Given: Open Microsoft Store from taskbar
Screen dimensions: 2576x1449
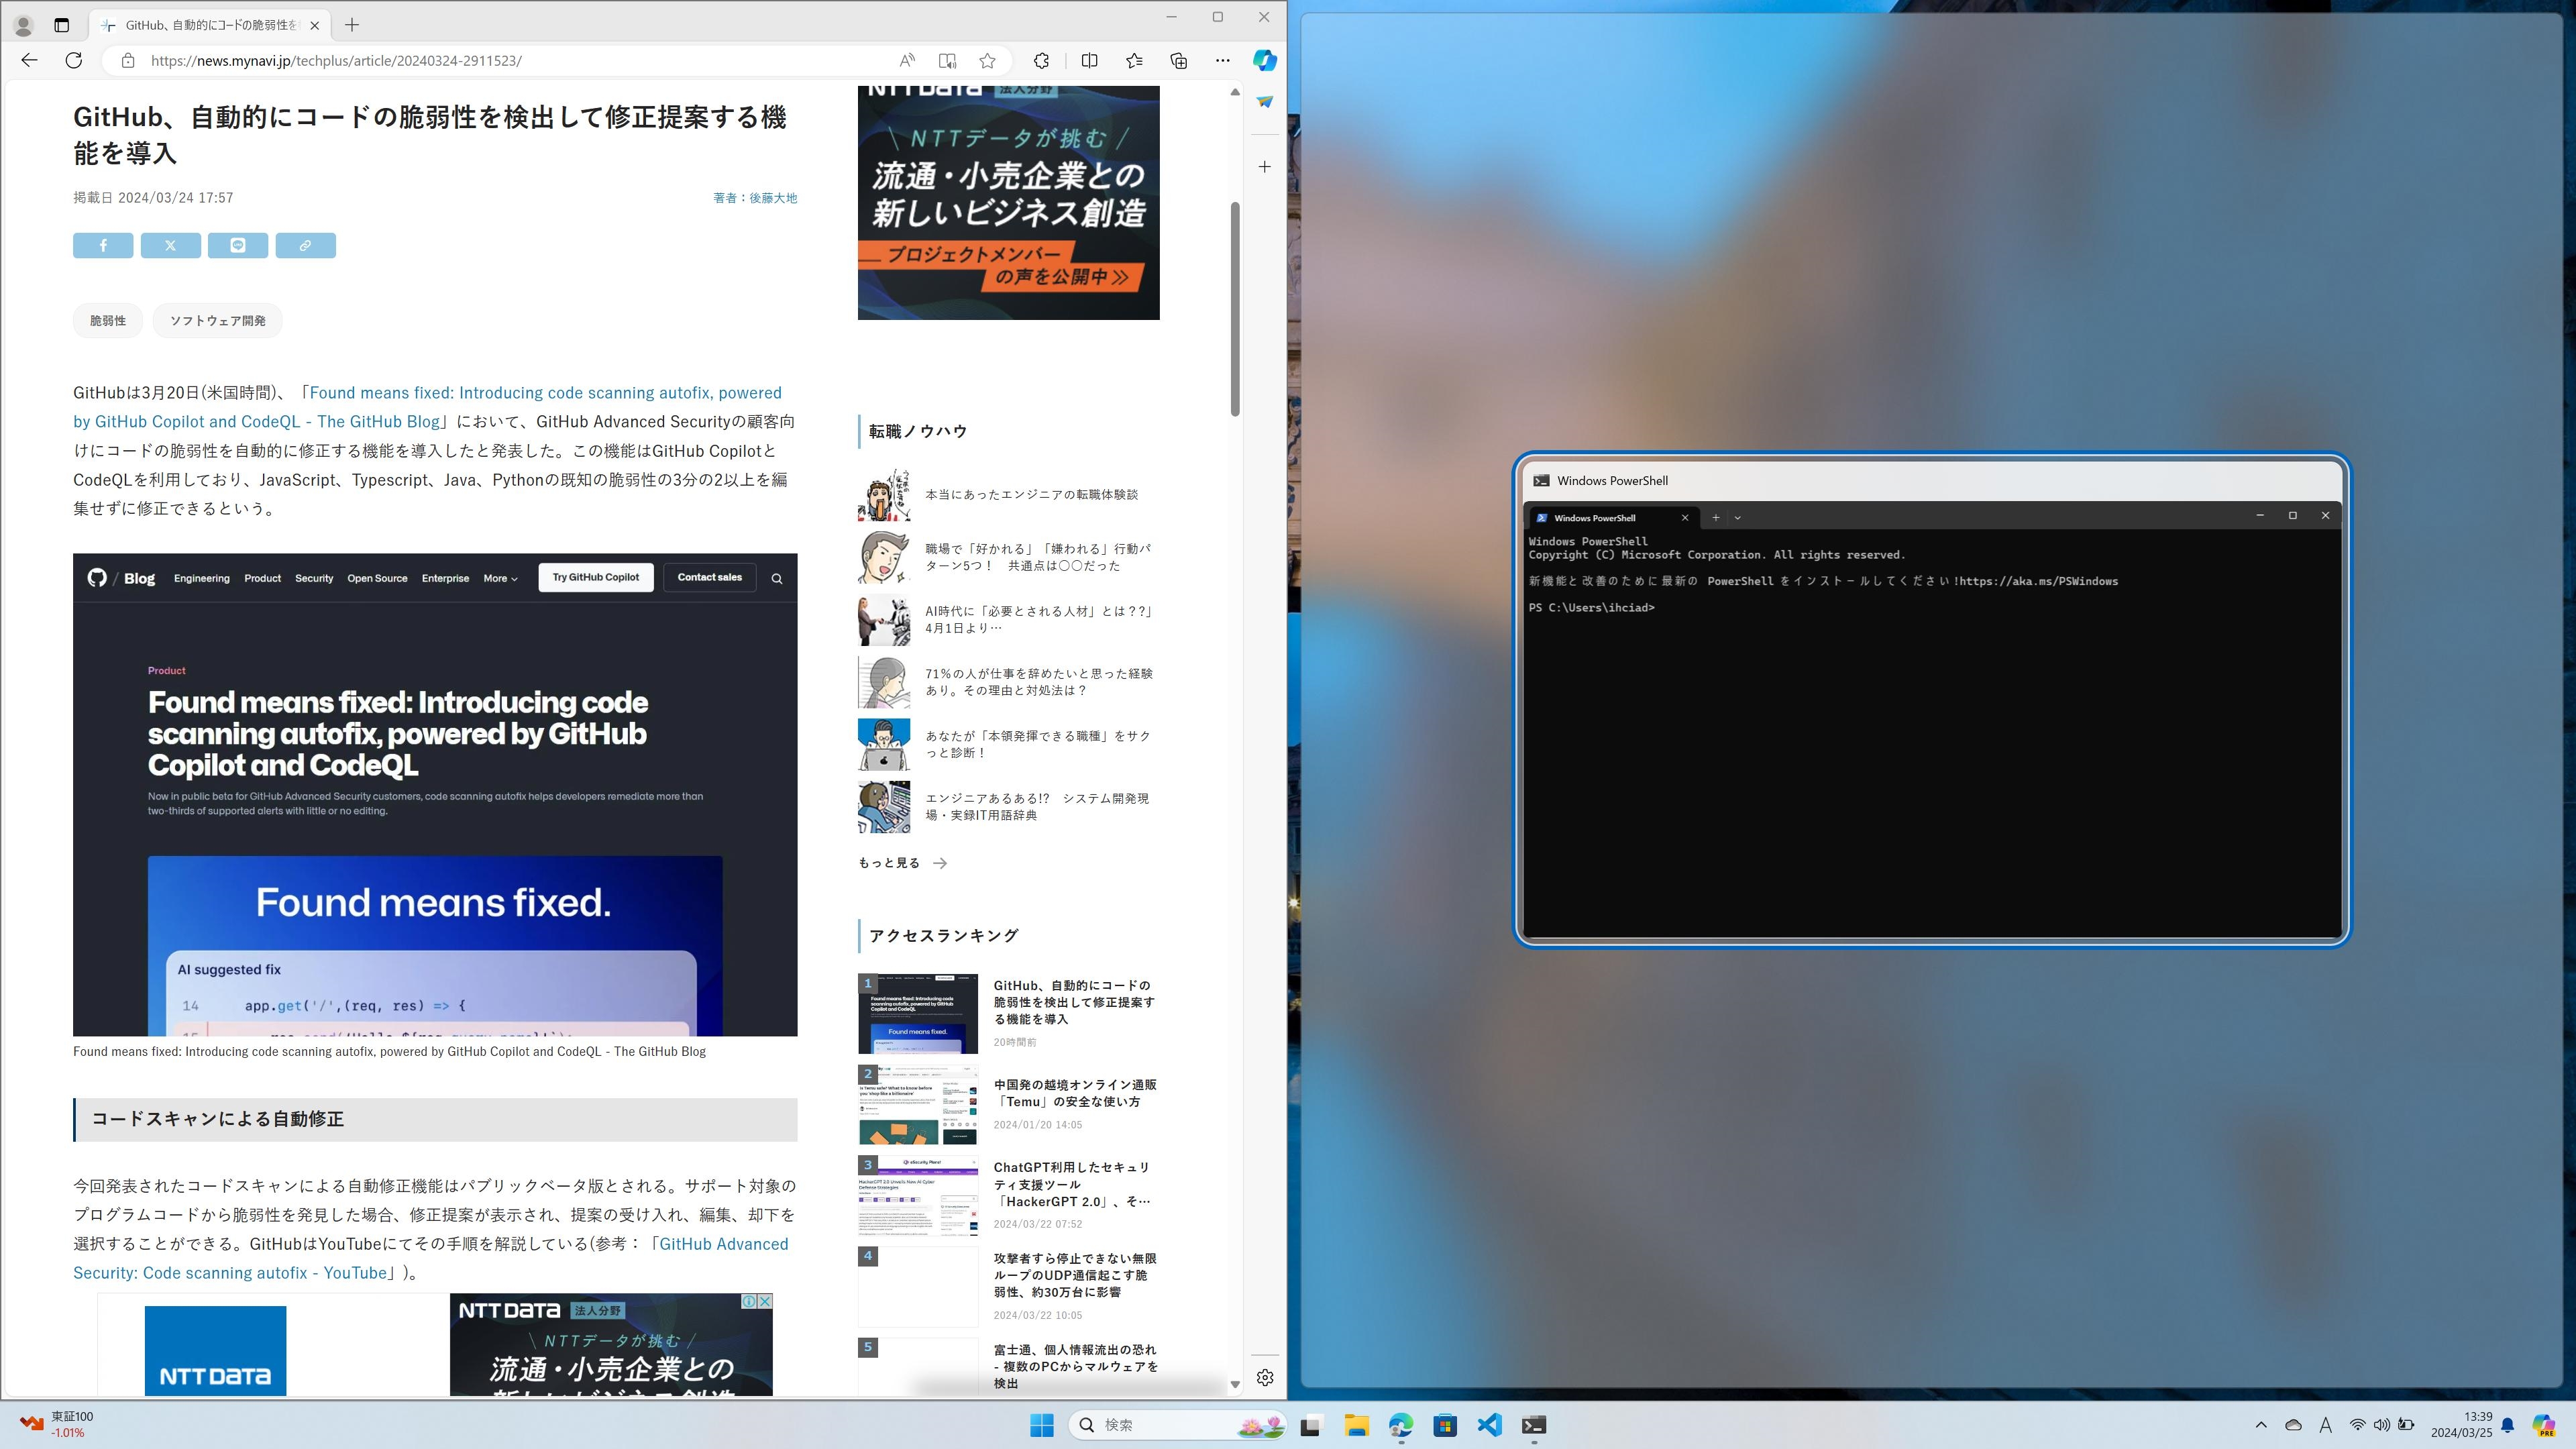Looking at the screenshot, I should pos(1445,1425).
